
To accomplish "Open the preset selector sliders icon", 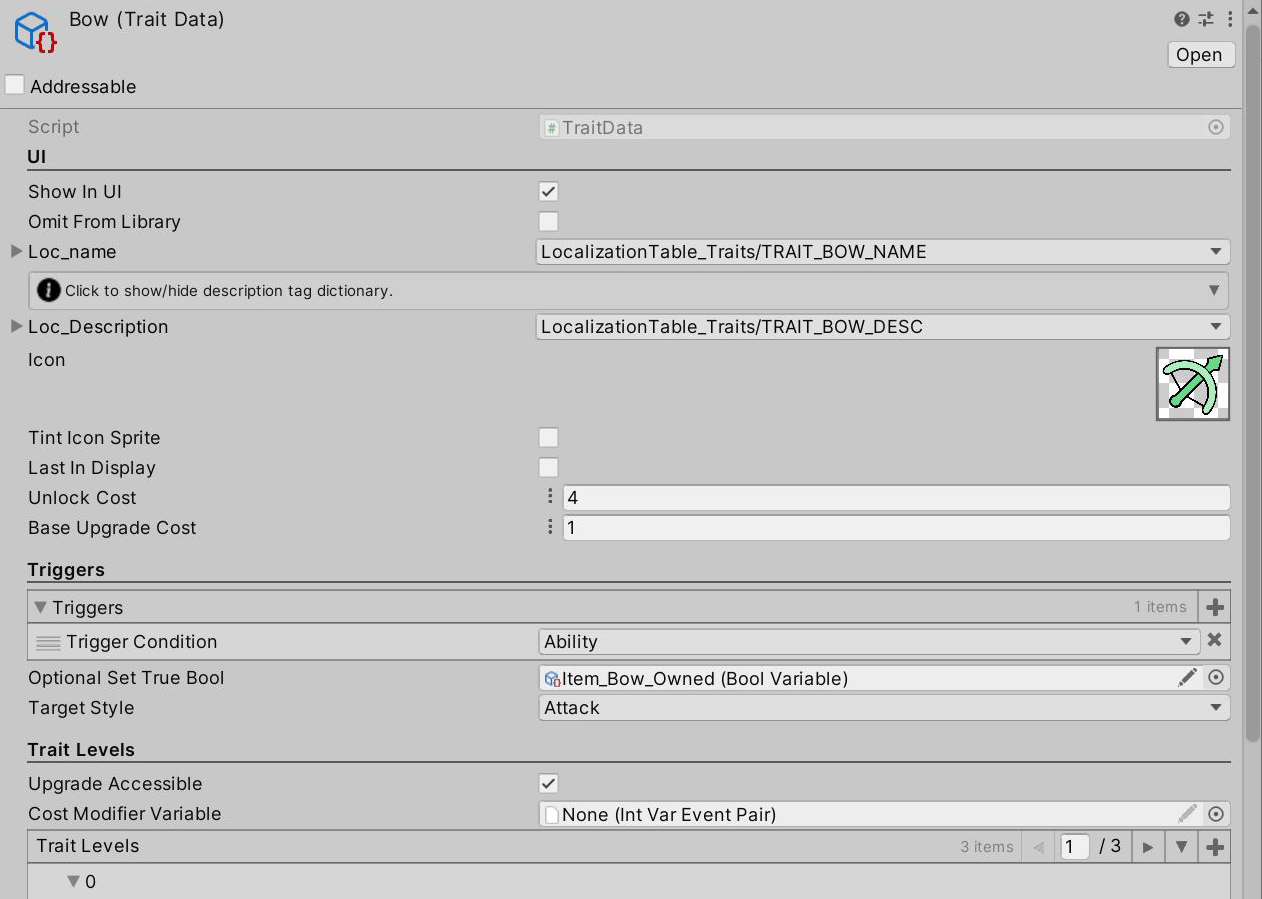I will point(1206,19).
